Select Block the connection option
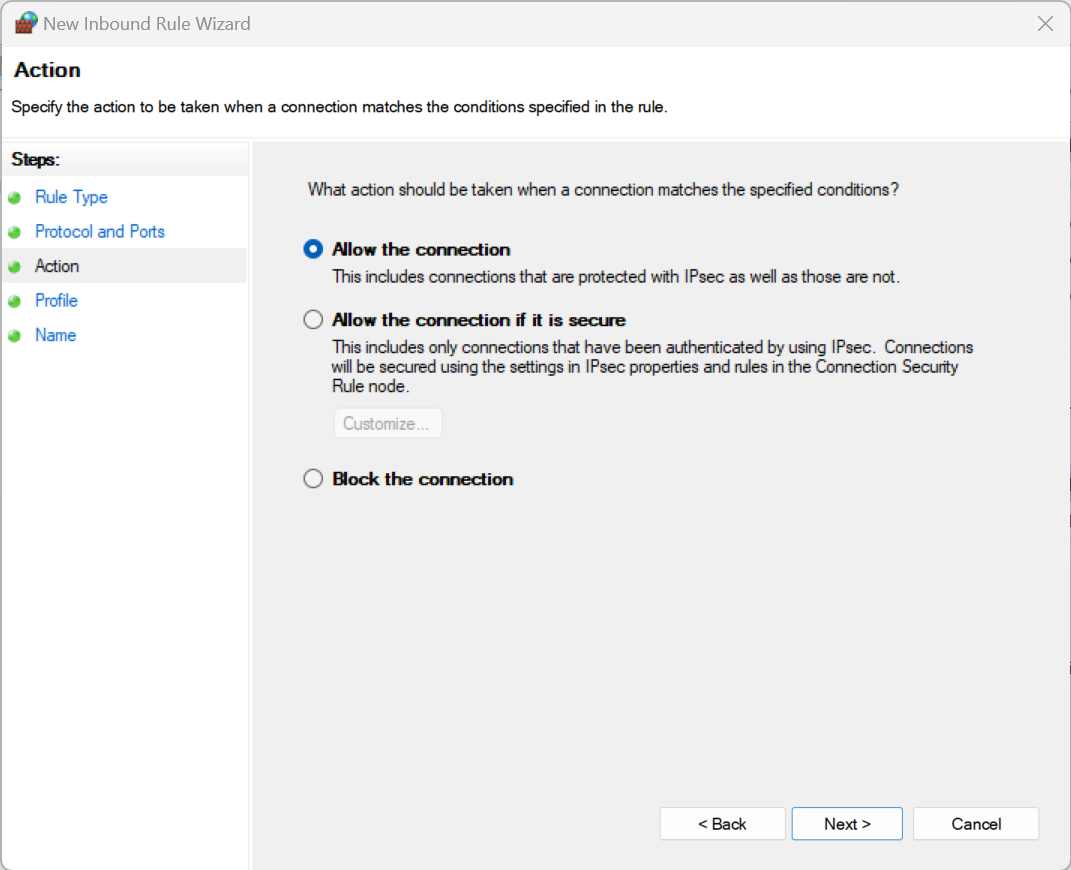Image resolution: width=1071 pixels, height=870 pixels. 314,479
